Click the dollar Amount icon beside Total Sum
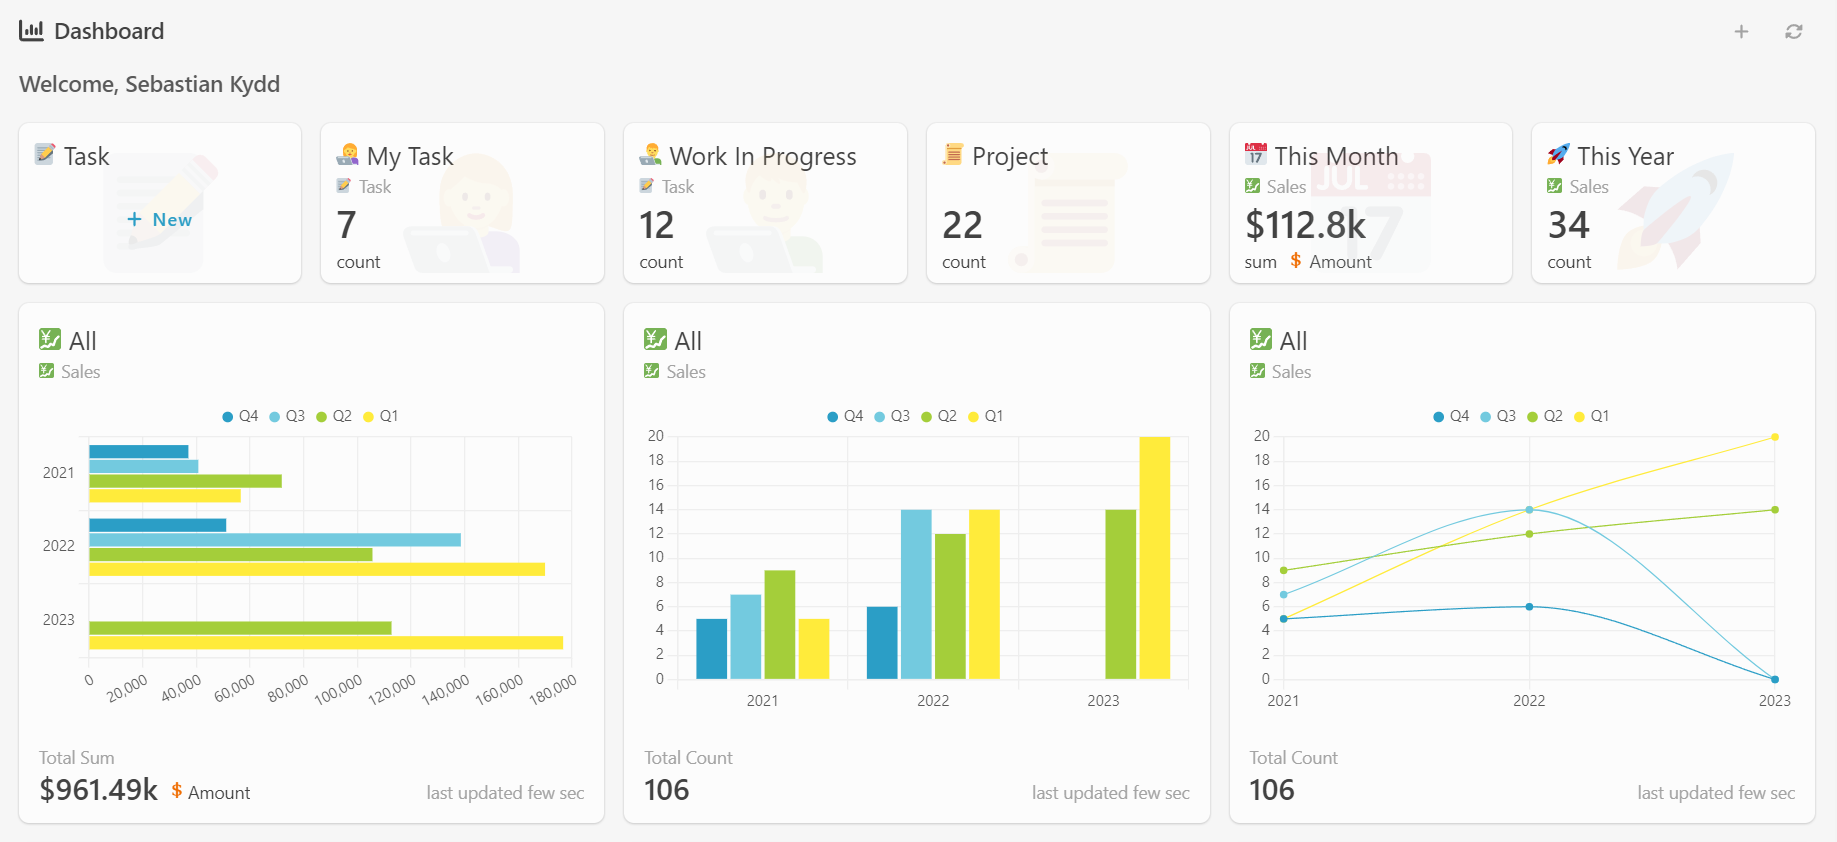1837x842 pixels. point(177,790)
